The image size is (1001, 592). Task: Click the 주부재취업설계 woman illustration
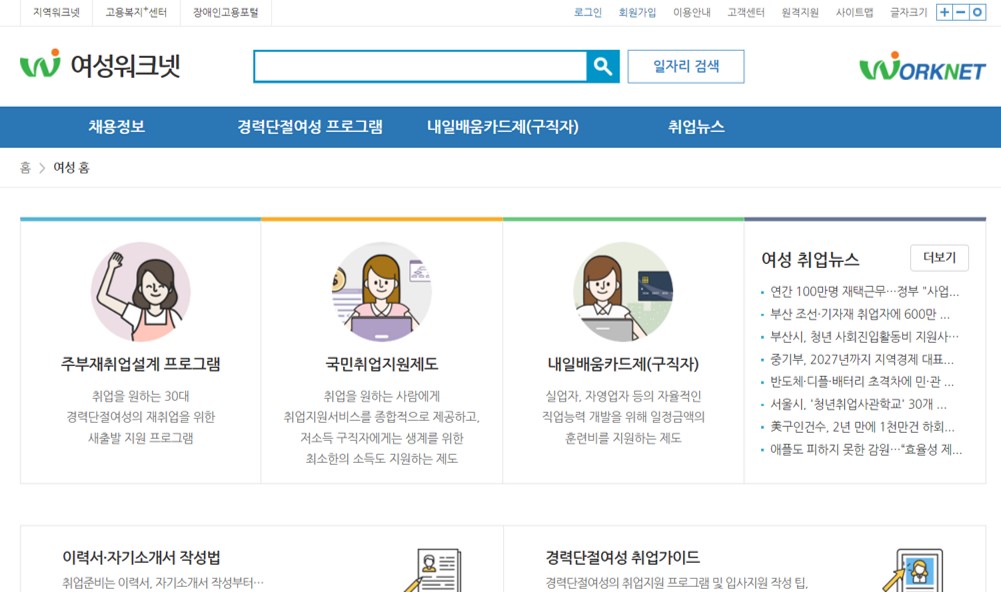coord(140,292)
